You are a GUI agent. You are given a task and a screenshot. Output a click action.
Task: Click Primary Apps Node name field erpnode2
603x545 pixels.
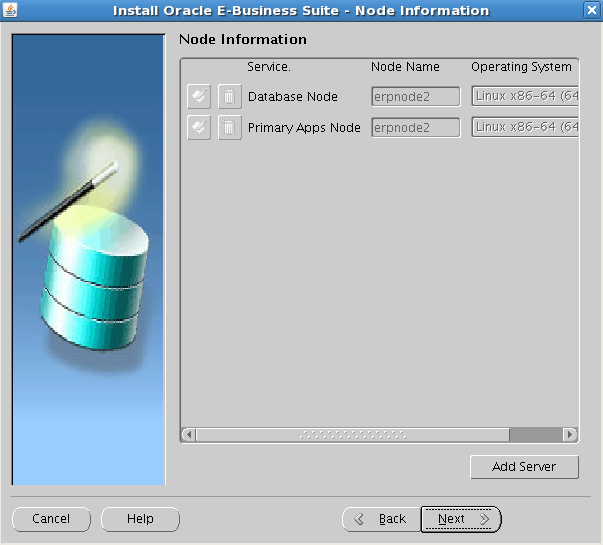tap(416, 128)
